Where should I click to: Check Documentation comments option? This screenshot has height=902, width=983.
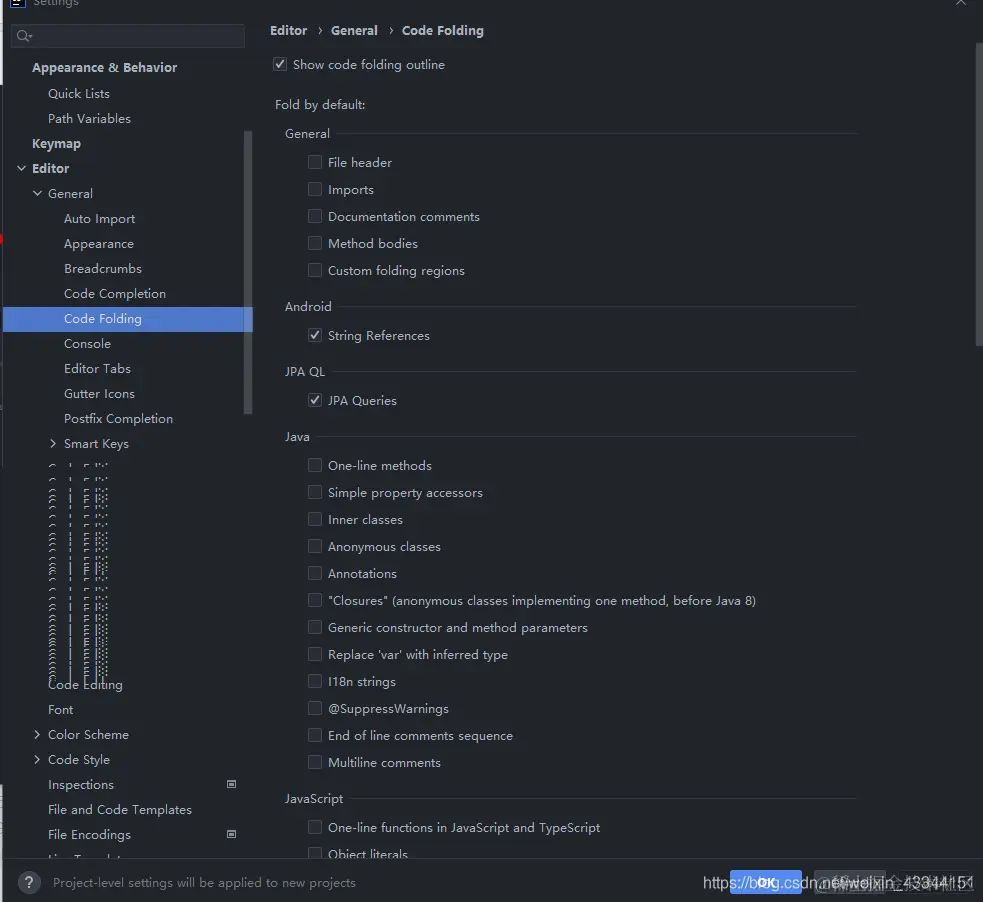click(x=315, y=216)
